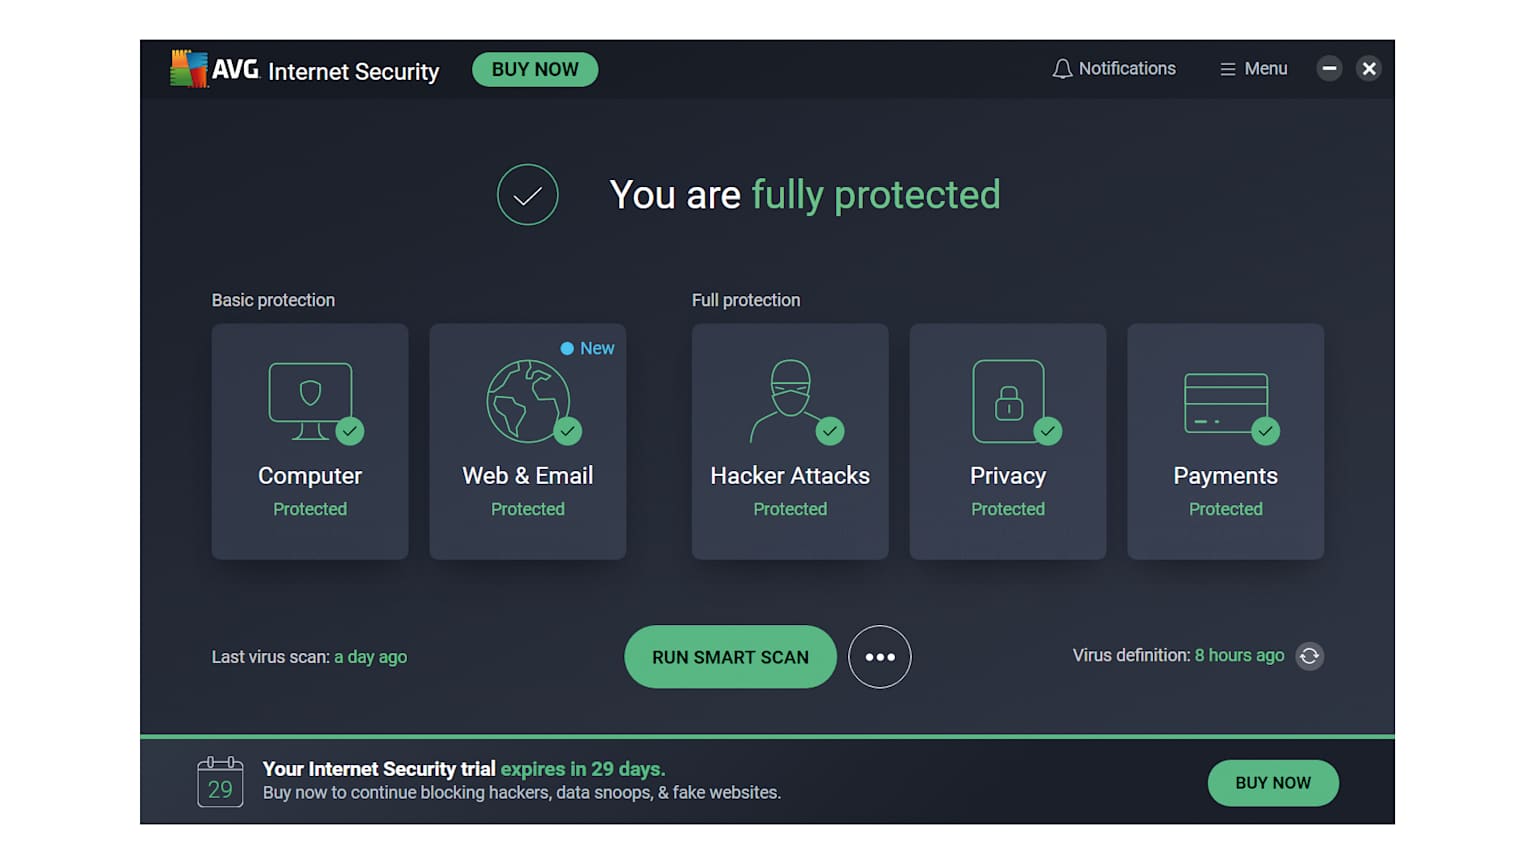Open additional scan options with the ellipsis
The height and width of the screenshot is (864, 1536).
click(x=879, y=657)
